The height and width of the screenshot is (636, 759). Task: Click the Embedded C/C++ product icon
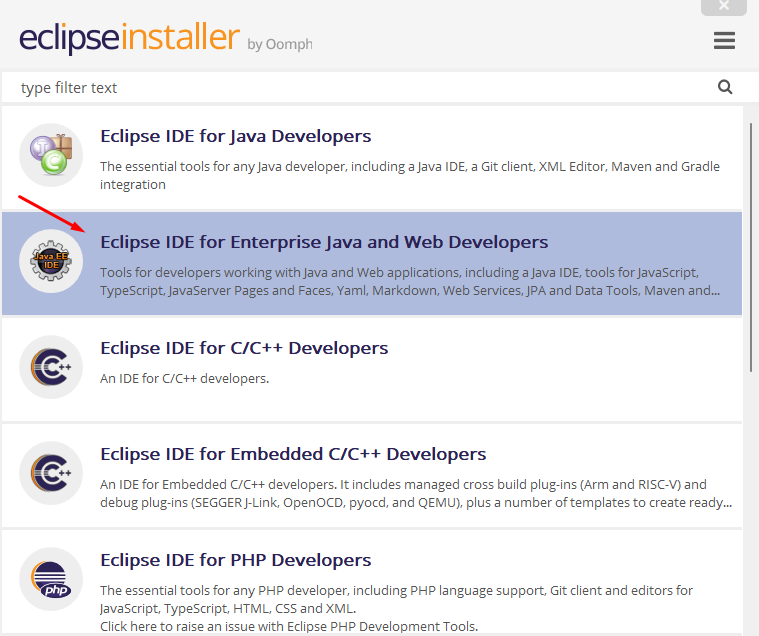coord(51,473)
